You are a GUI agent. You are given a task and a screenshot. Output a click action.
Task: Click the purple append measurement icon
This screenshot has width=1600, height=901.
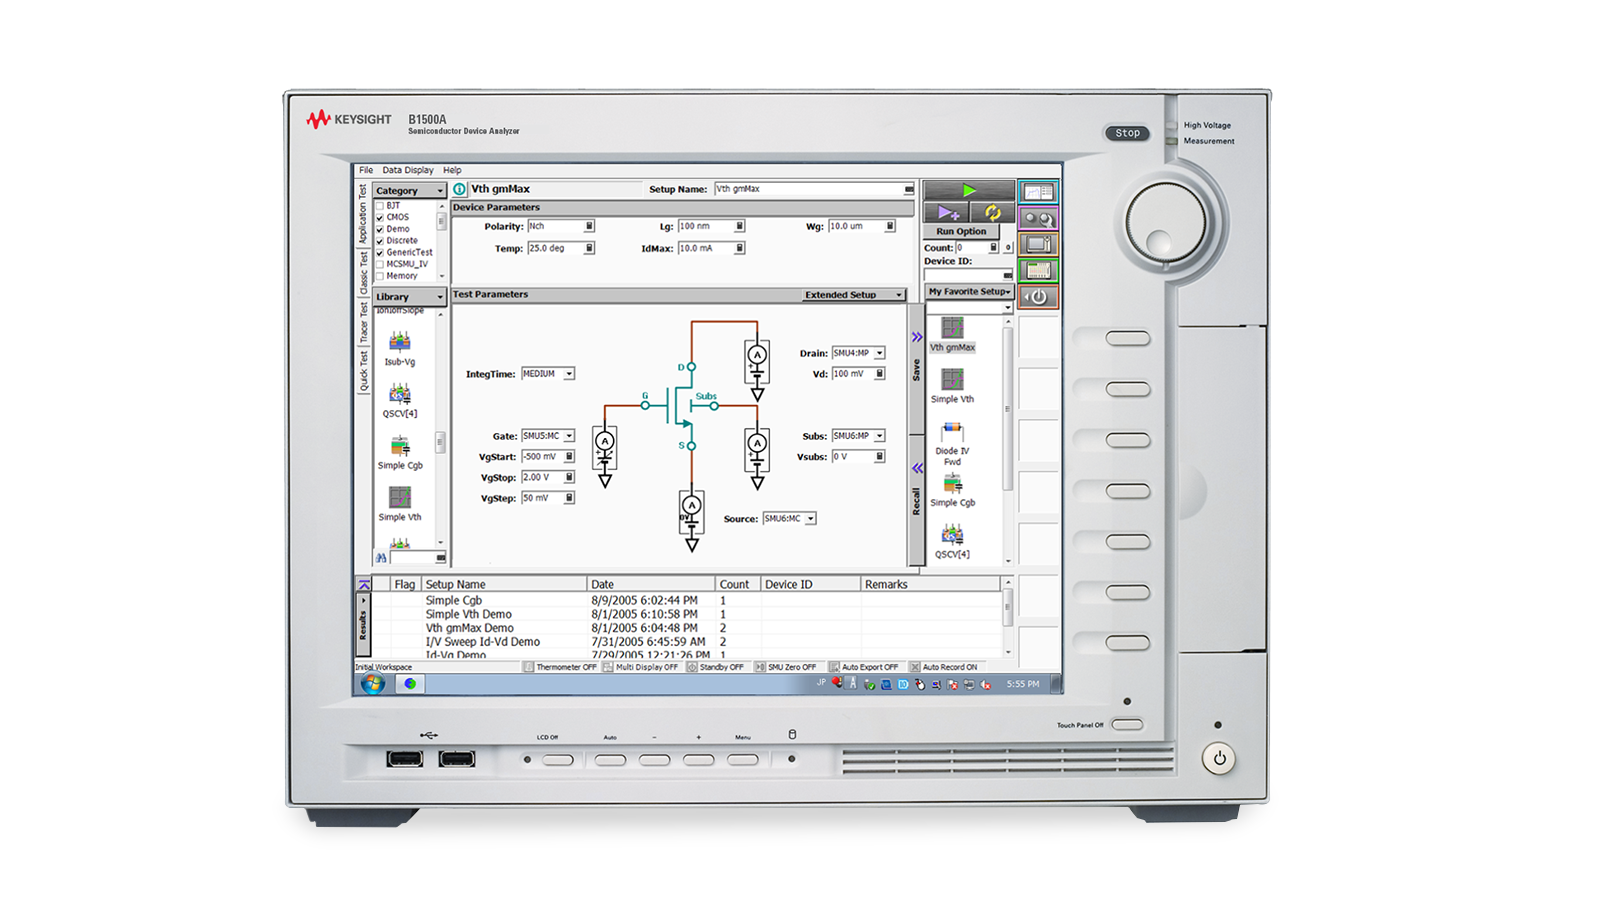click(x=947, y=212)
